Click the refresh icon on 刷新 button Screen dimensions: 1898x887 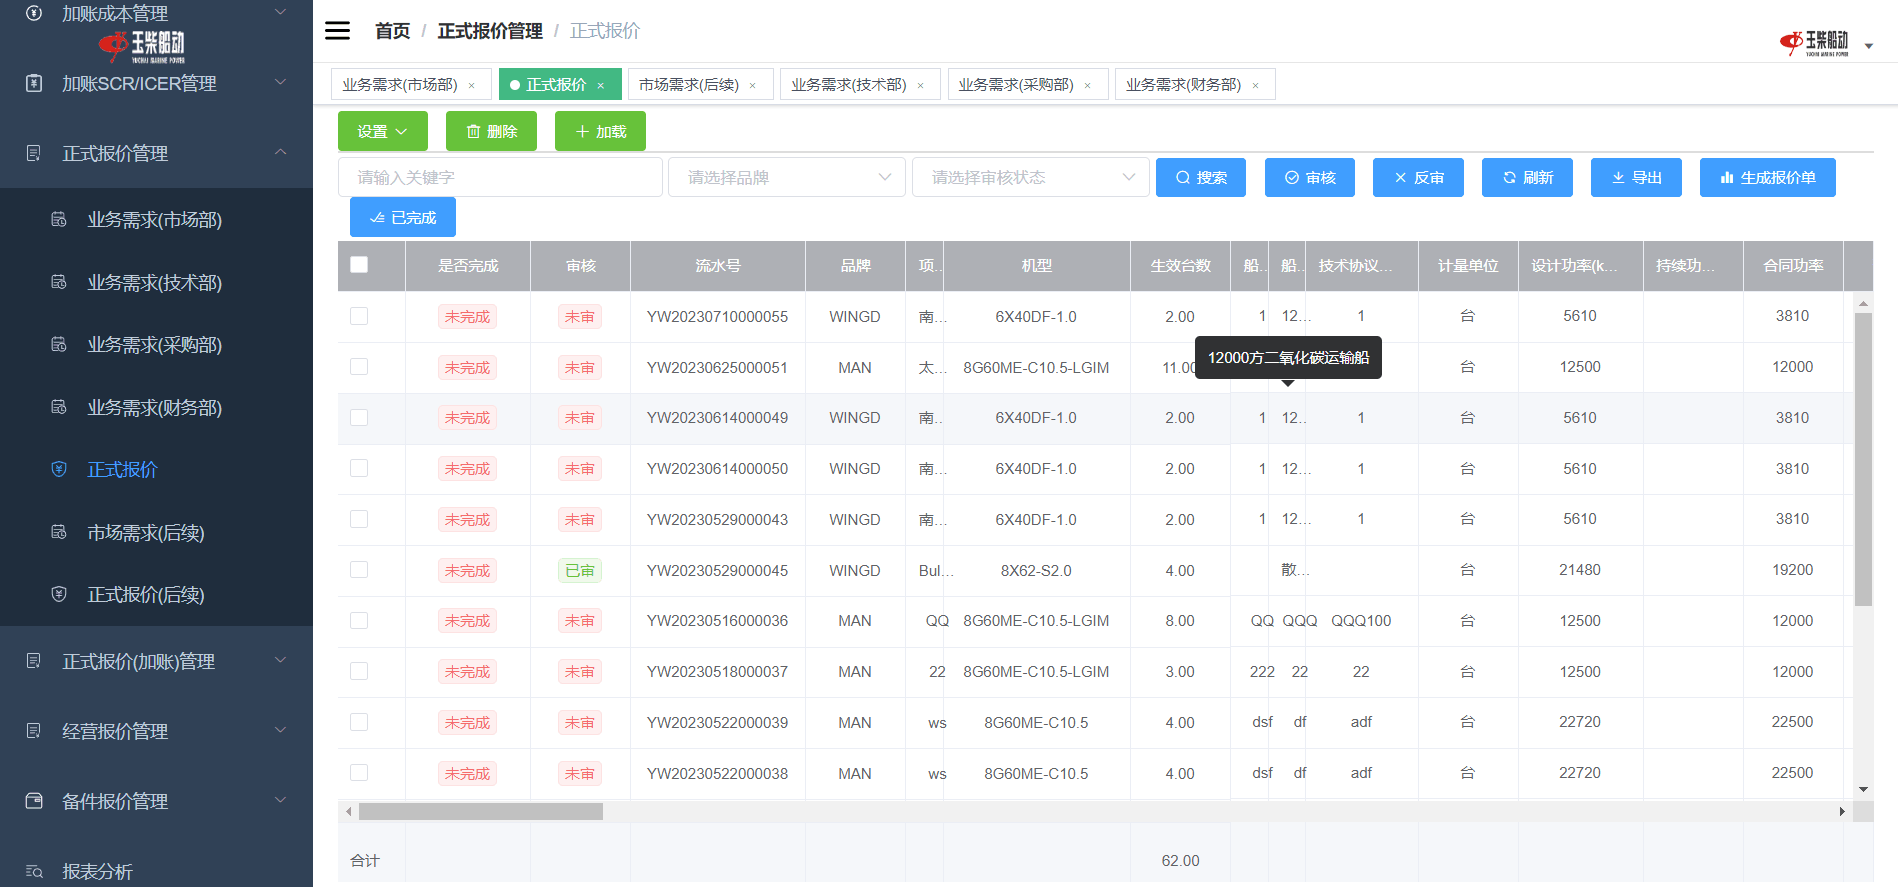[1509, 178]
